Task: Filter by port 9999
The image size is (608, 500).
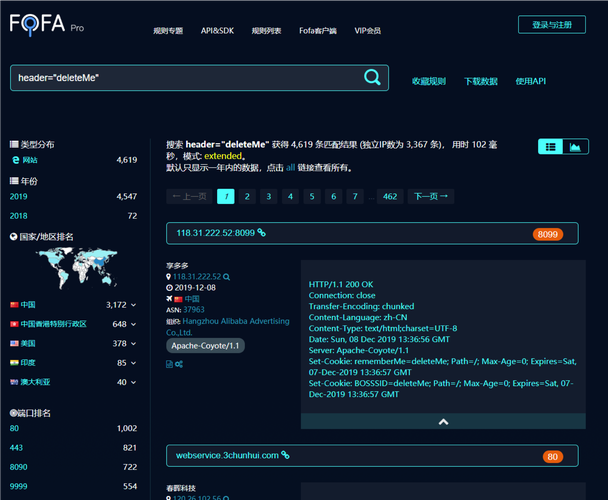Action: (x=19, y=486)
